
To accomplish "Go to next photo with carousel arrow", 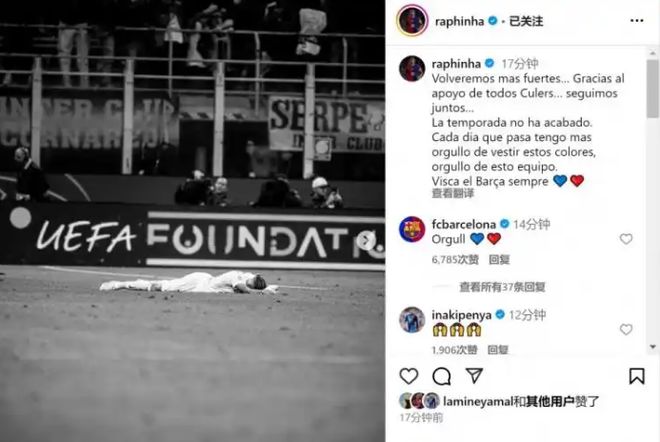I will coord(366,240).
